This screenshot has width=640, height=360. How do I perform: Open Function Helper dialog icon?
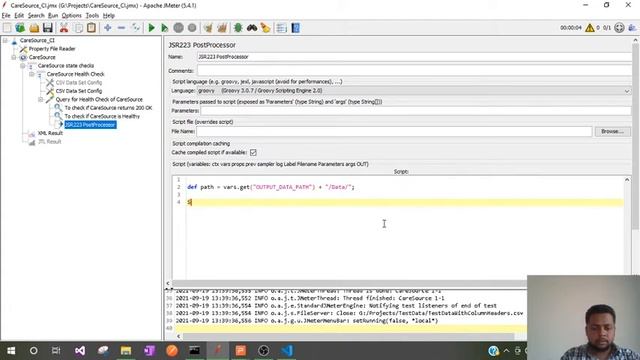point(282,28)
